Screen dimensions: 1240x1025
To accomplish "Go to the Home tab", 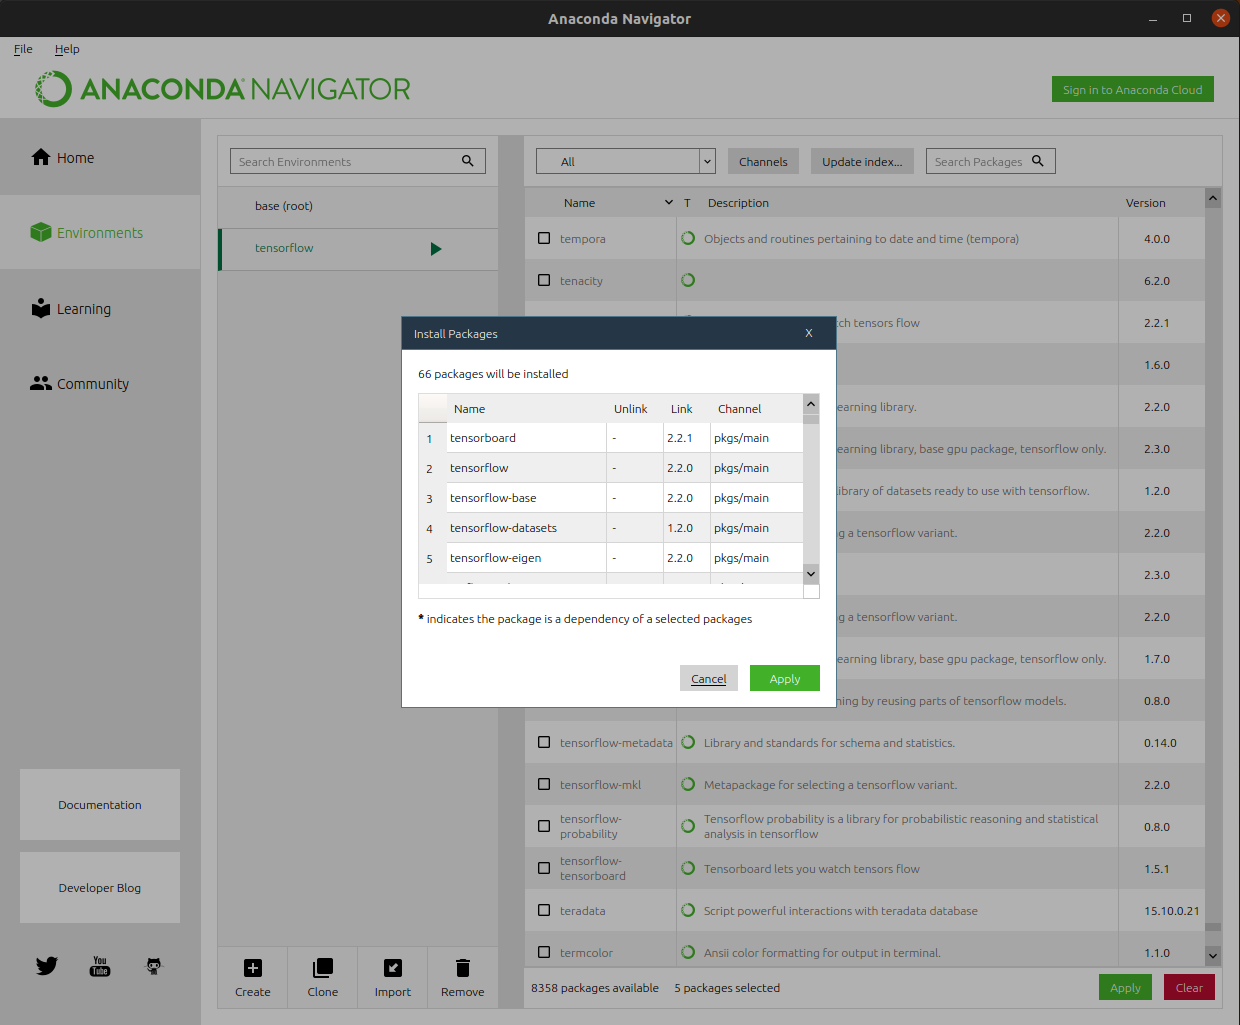I will tap(100, 157).
